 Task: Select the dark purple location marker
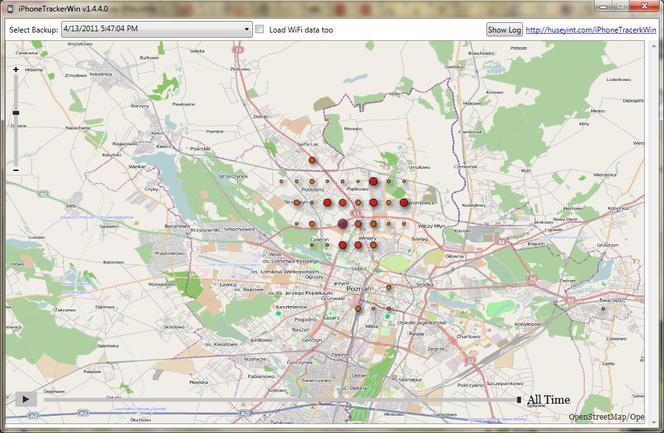(x=343, y=223)
